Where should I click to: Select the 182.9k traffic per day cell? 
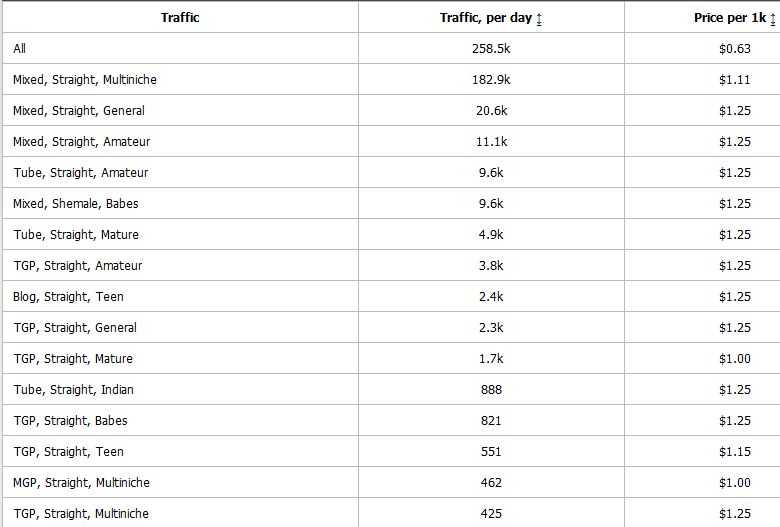[491, 80]
